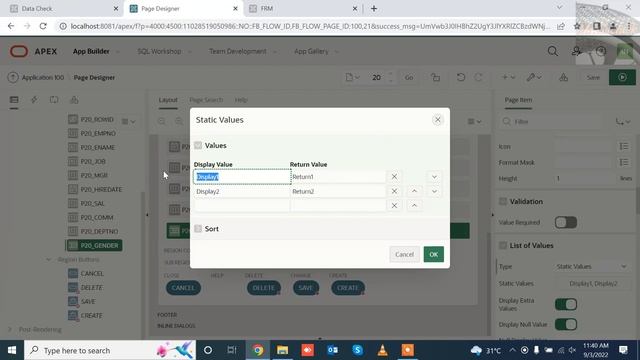Open search in APEX header
The height and width of the screenshot is (360, 640).
tap(553, 51)
